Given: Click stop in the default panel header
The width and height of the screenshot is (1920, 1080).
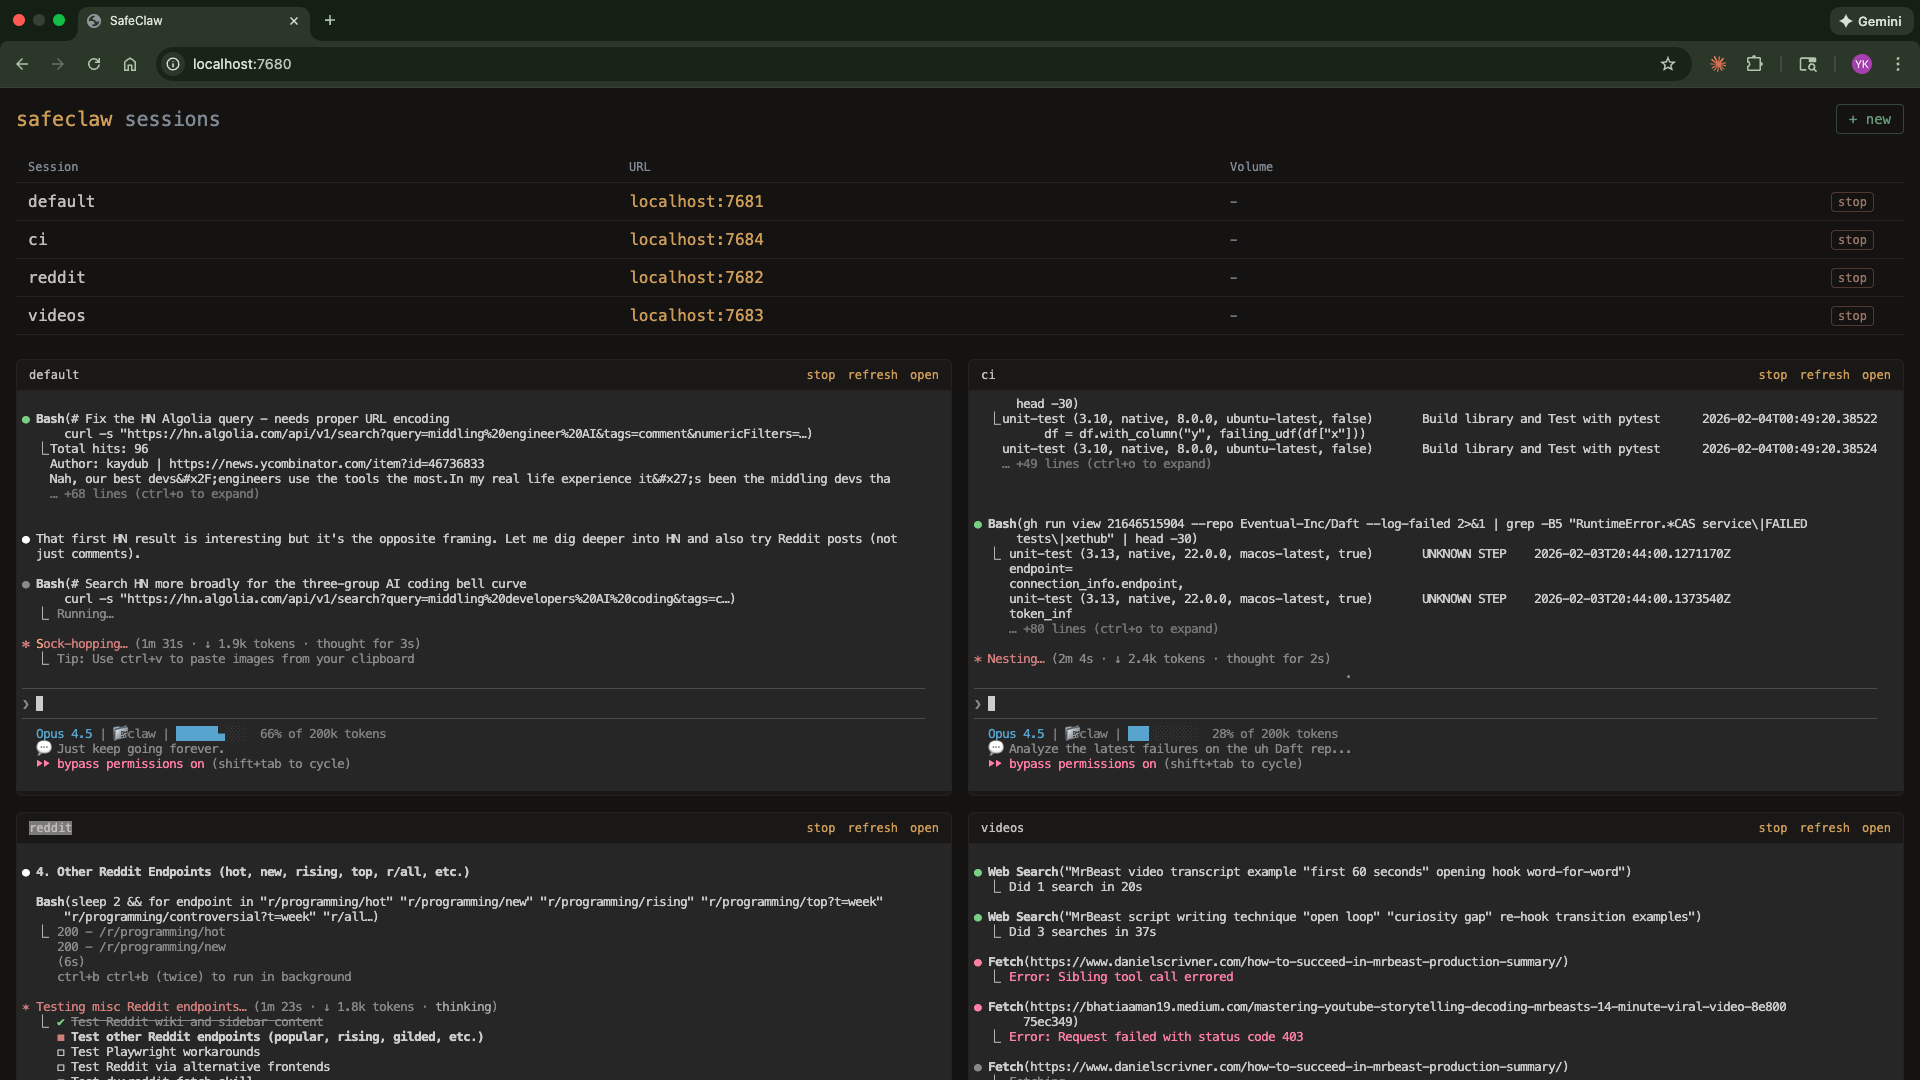Looking at the screenshot, I should (x=821, y=375).
